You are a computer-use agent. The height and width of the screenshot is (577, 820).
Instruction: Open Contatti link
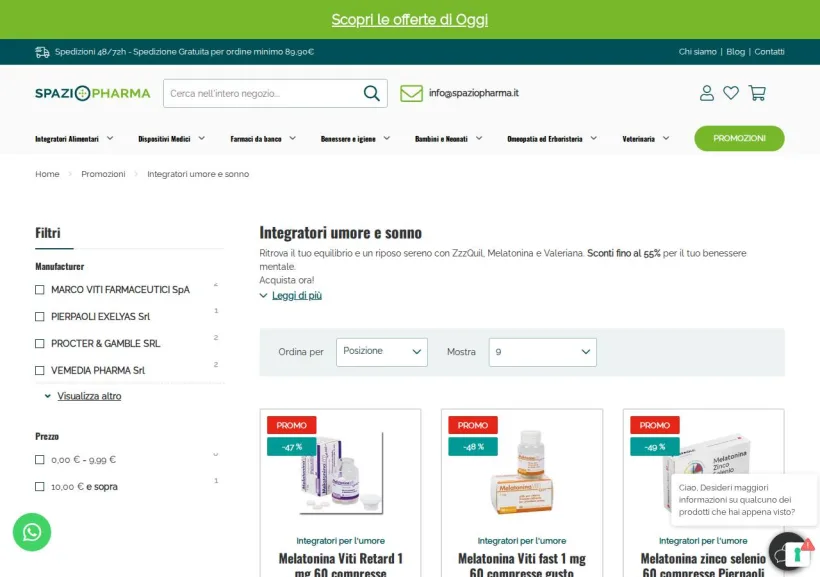[x=769, y=52]
